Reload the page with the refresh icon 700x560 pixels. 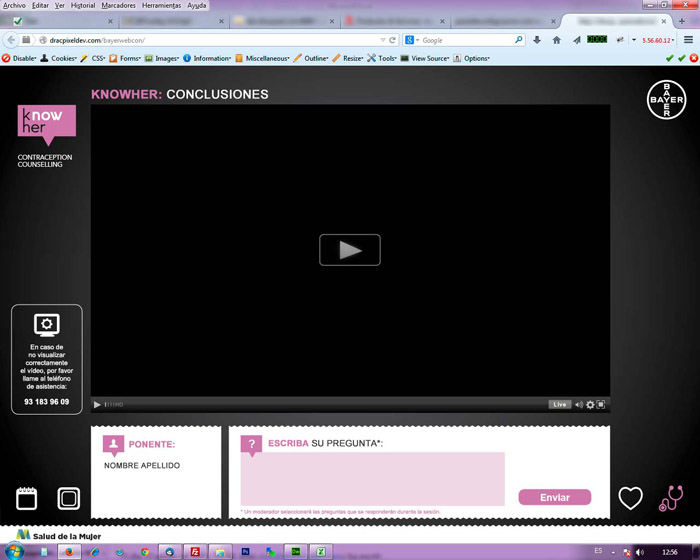pos(392,40)
